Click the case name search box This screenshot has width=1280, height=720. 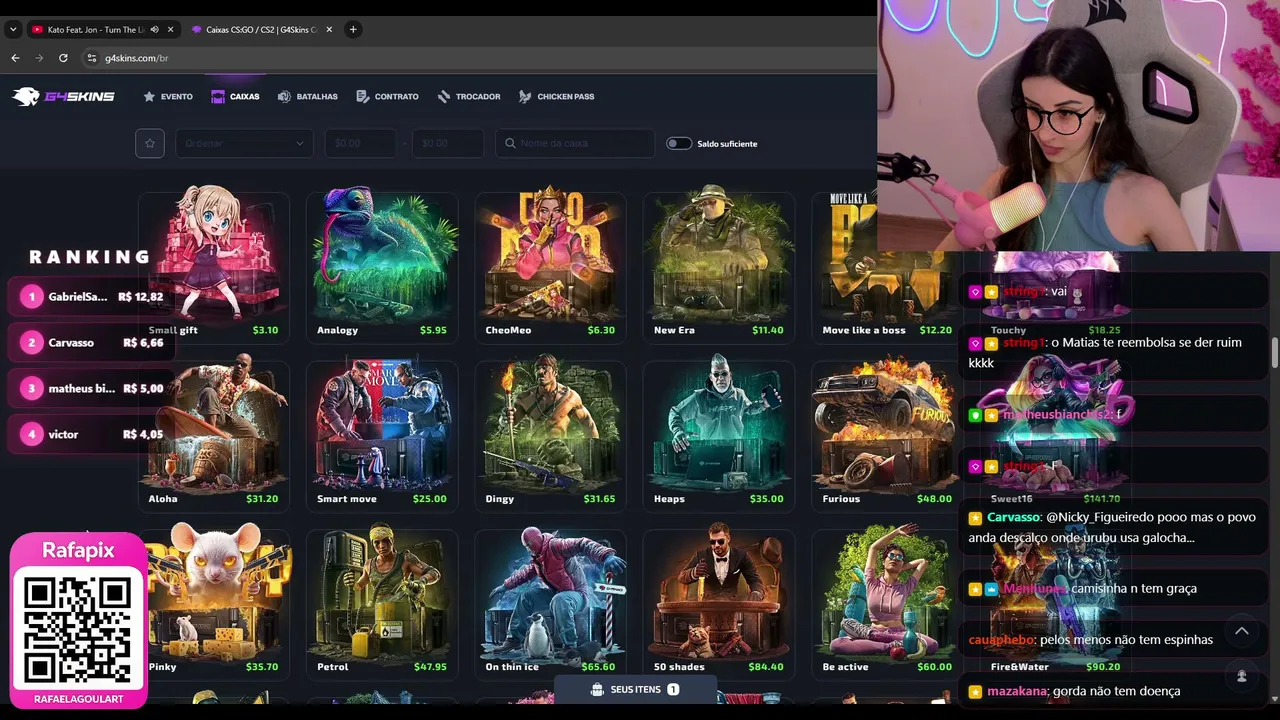[x=575, y=143]
